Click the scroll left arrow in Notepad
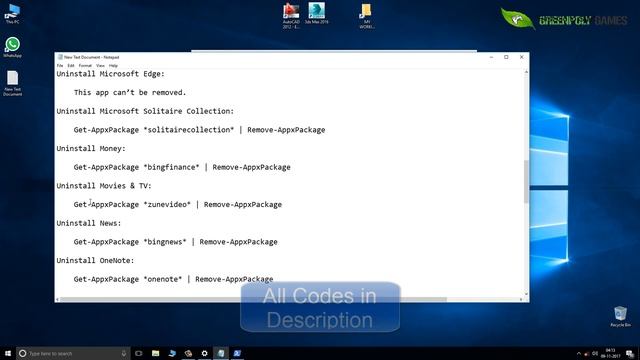The height and width of the screenshot is (360, 640). pyautogui.click(x=57, y=300)
